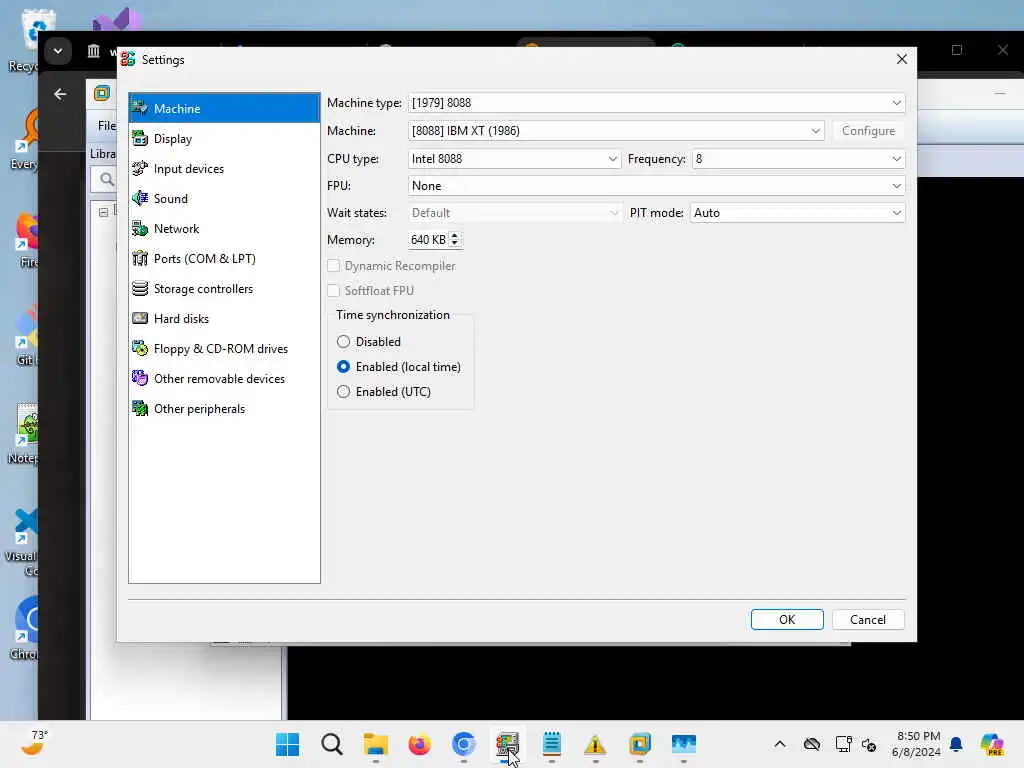Click the Floppy & CD-ROM drives icon

pos(140,349)
